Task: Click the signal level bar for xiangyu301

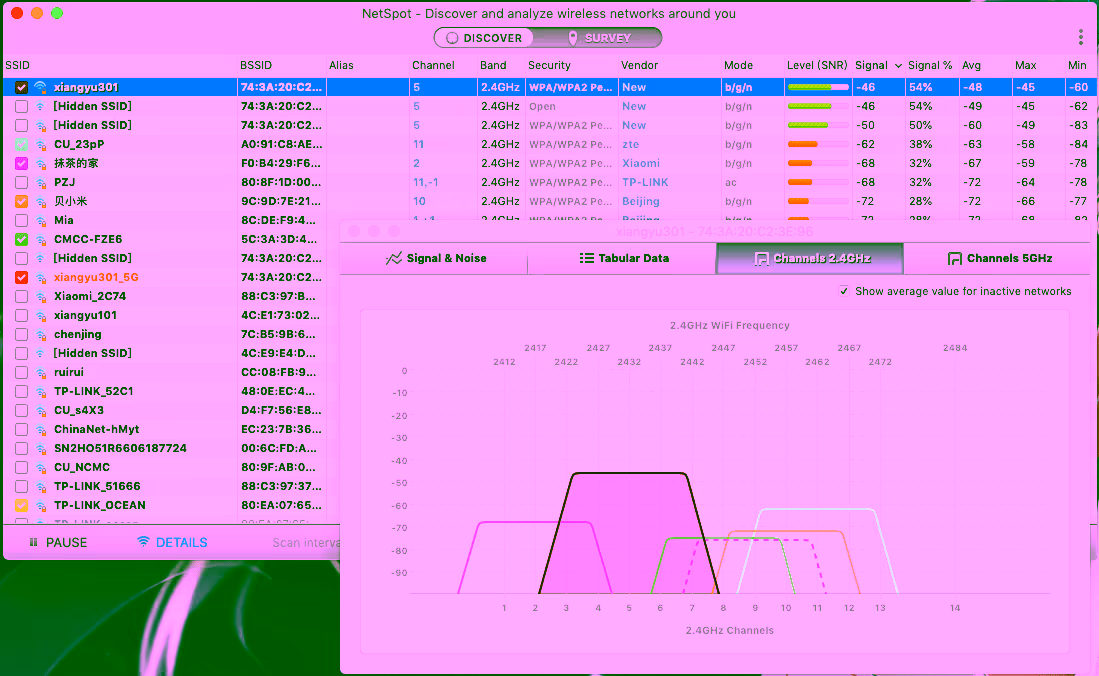Action: 818,87
